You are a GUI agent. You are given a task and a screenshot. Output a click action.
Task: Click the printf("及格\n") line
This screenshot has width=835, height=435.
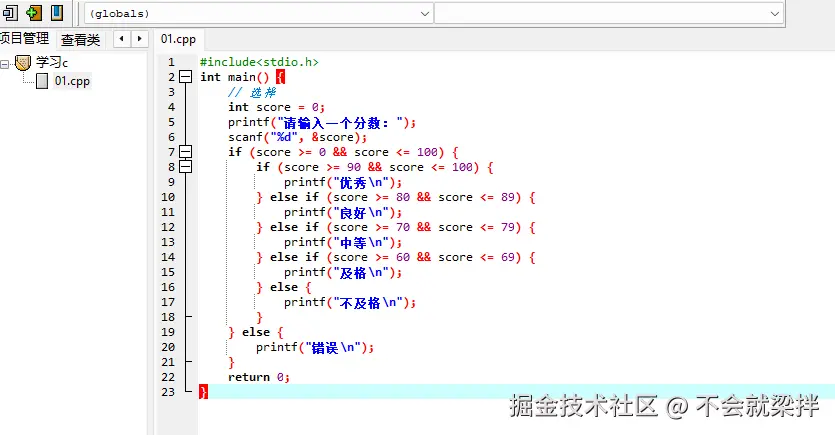[343, 272]
